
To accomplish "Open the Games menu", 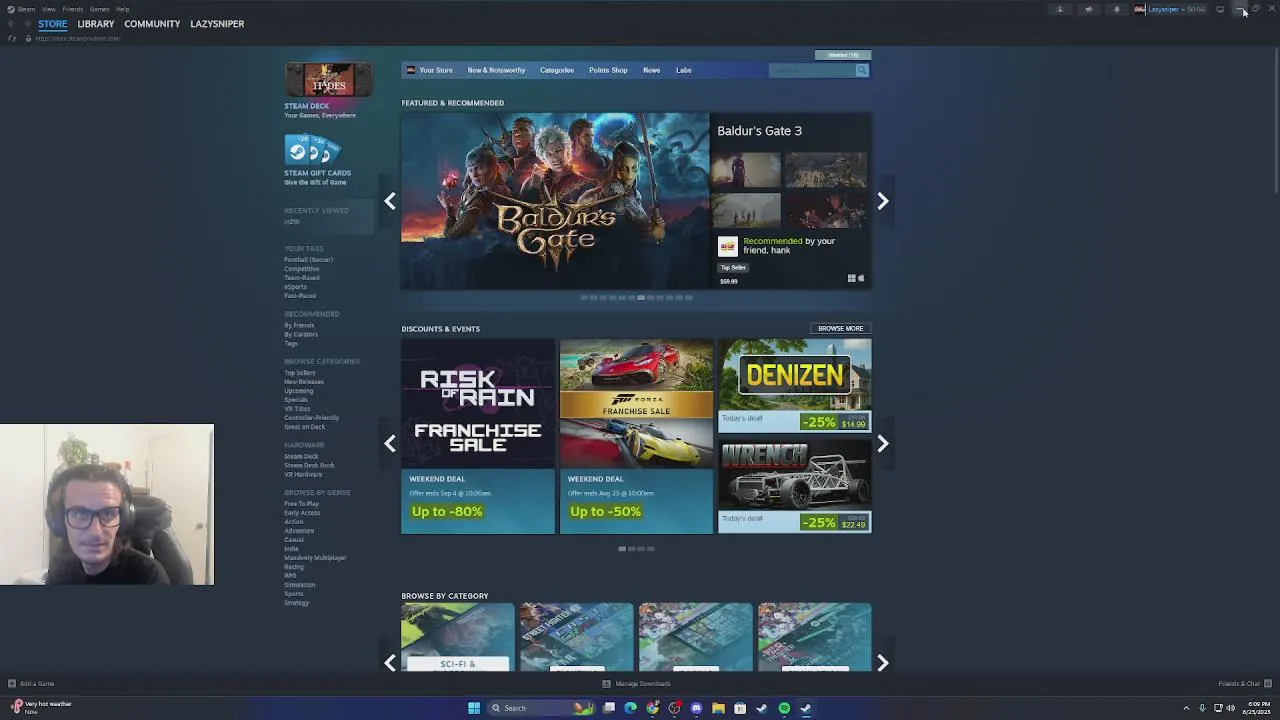I will [99, 9].
